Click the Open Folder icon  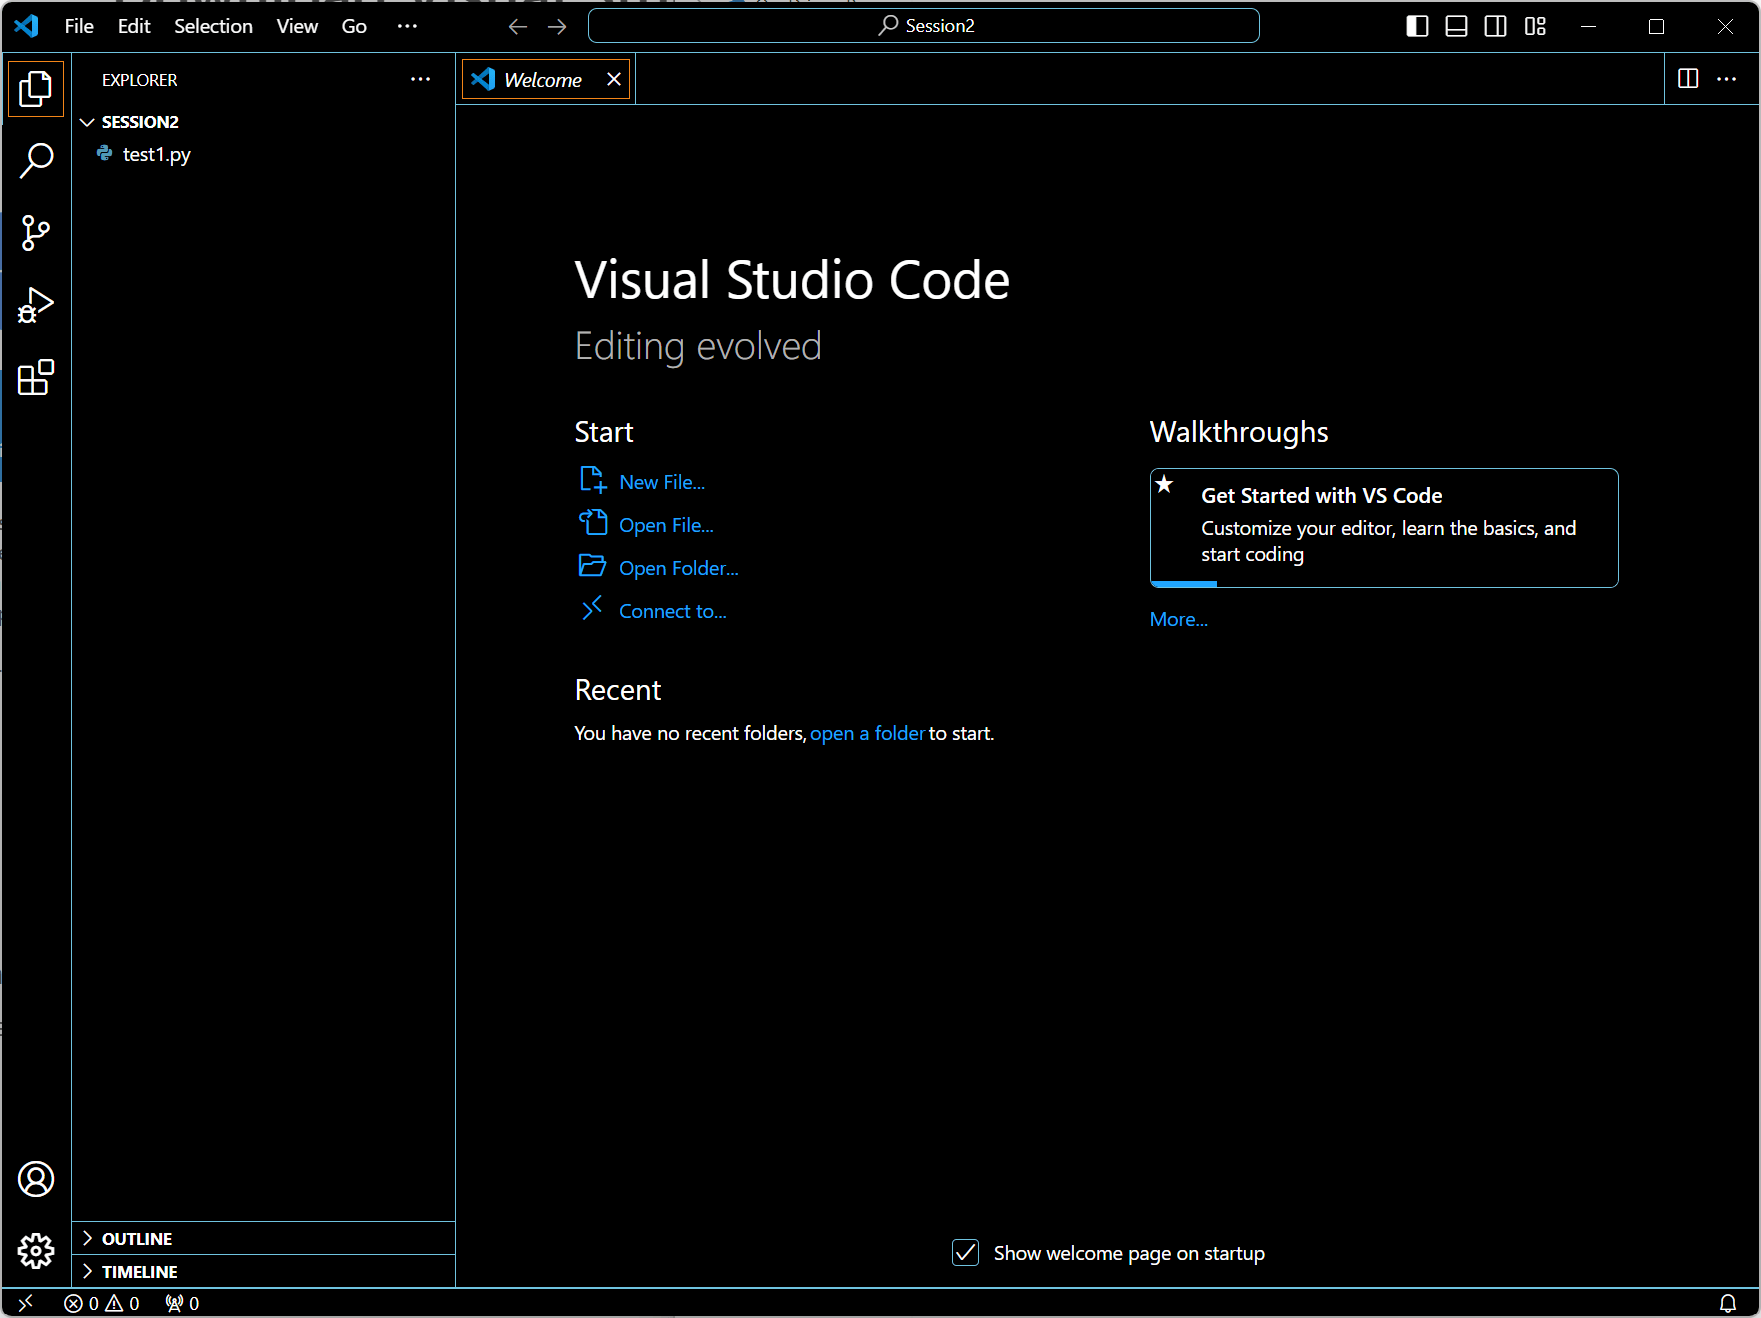593,566
